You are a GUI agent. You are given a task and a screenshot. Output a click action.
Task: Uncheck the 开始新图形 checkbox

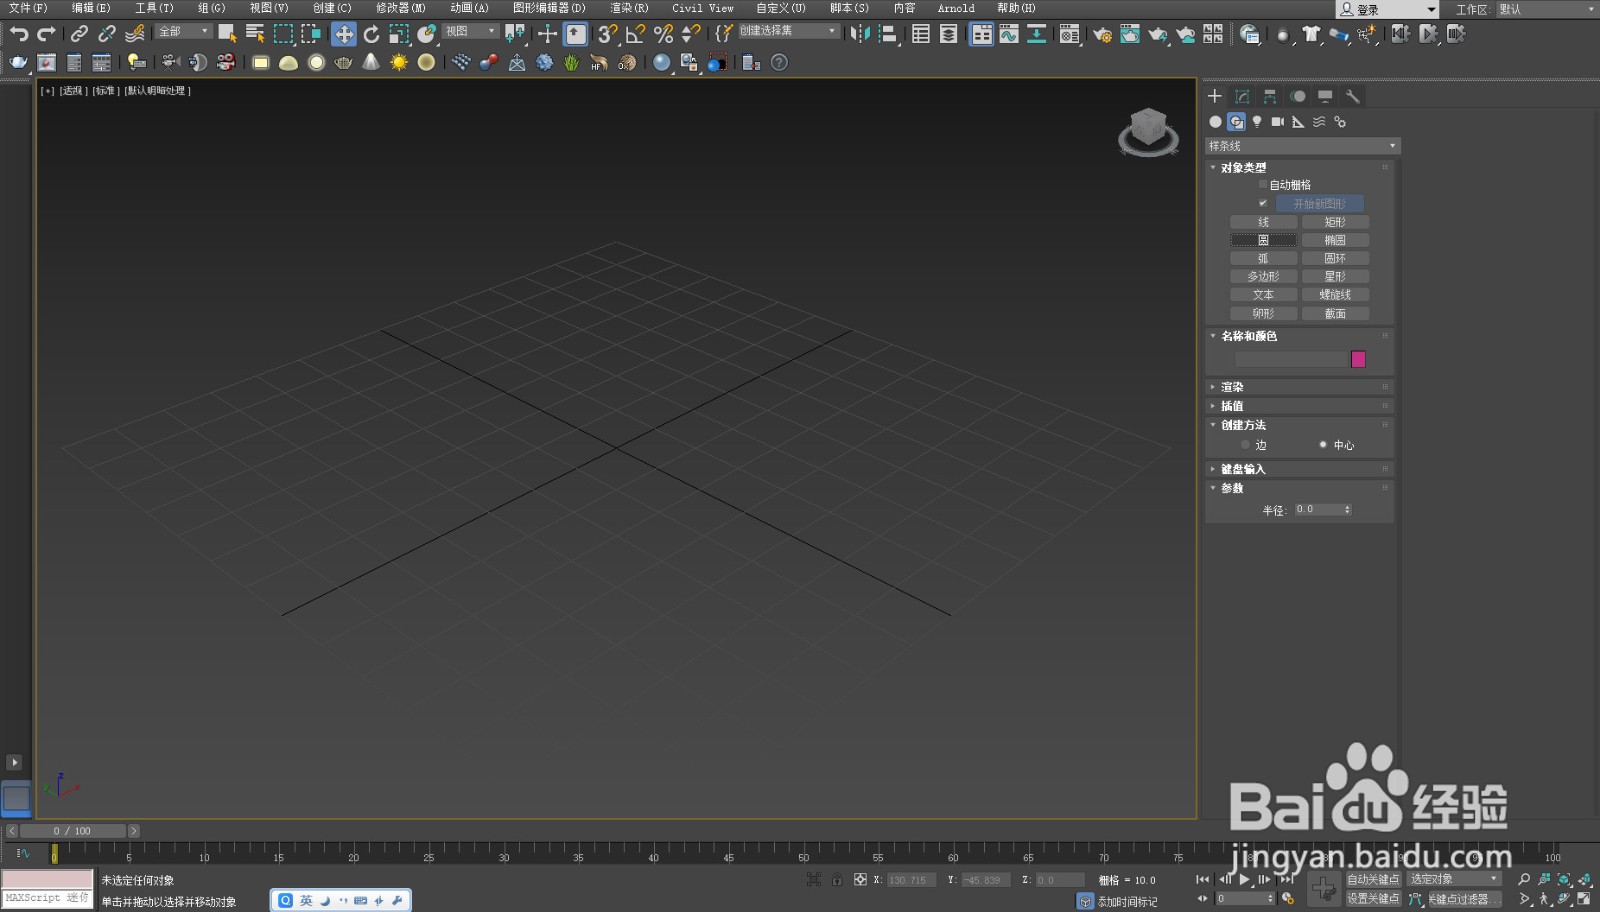coord(1263,203)
